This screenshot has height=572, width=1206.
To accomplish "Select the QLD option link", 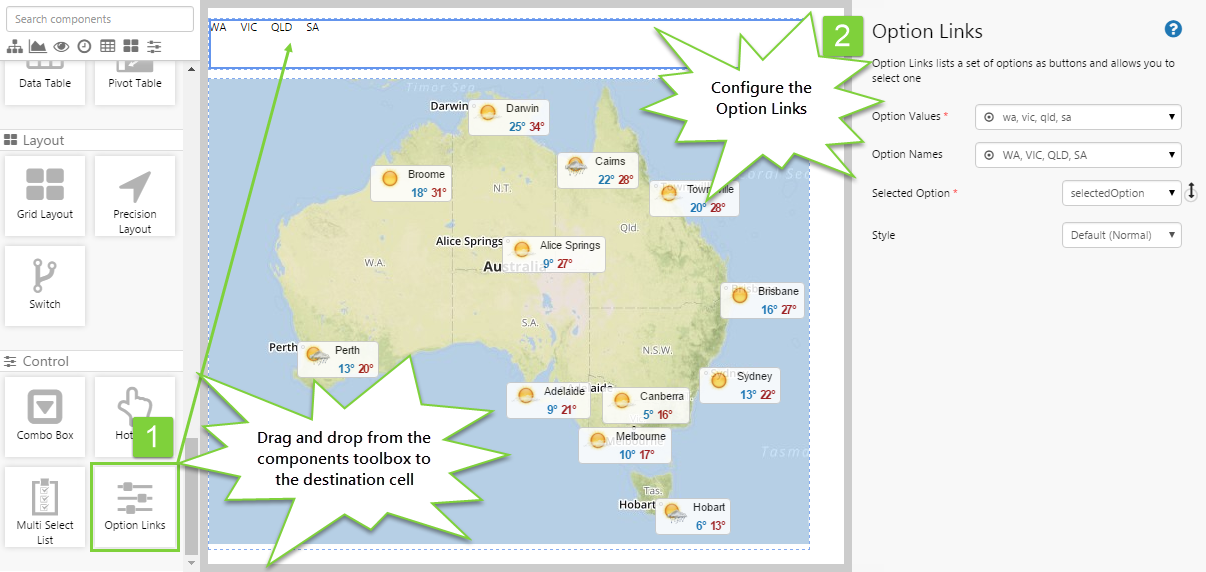I will 281,27.
